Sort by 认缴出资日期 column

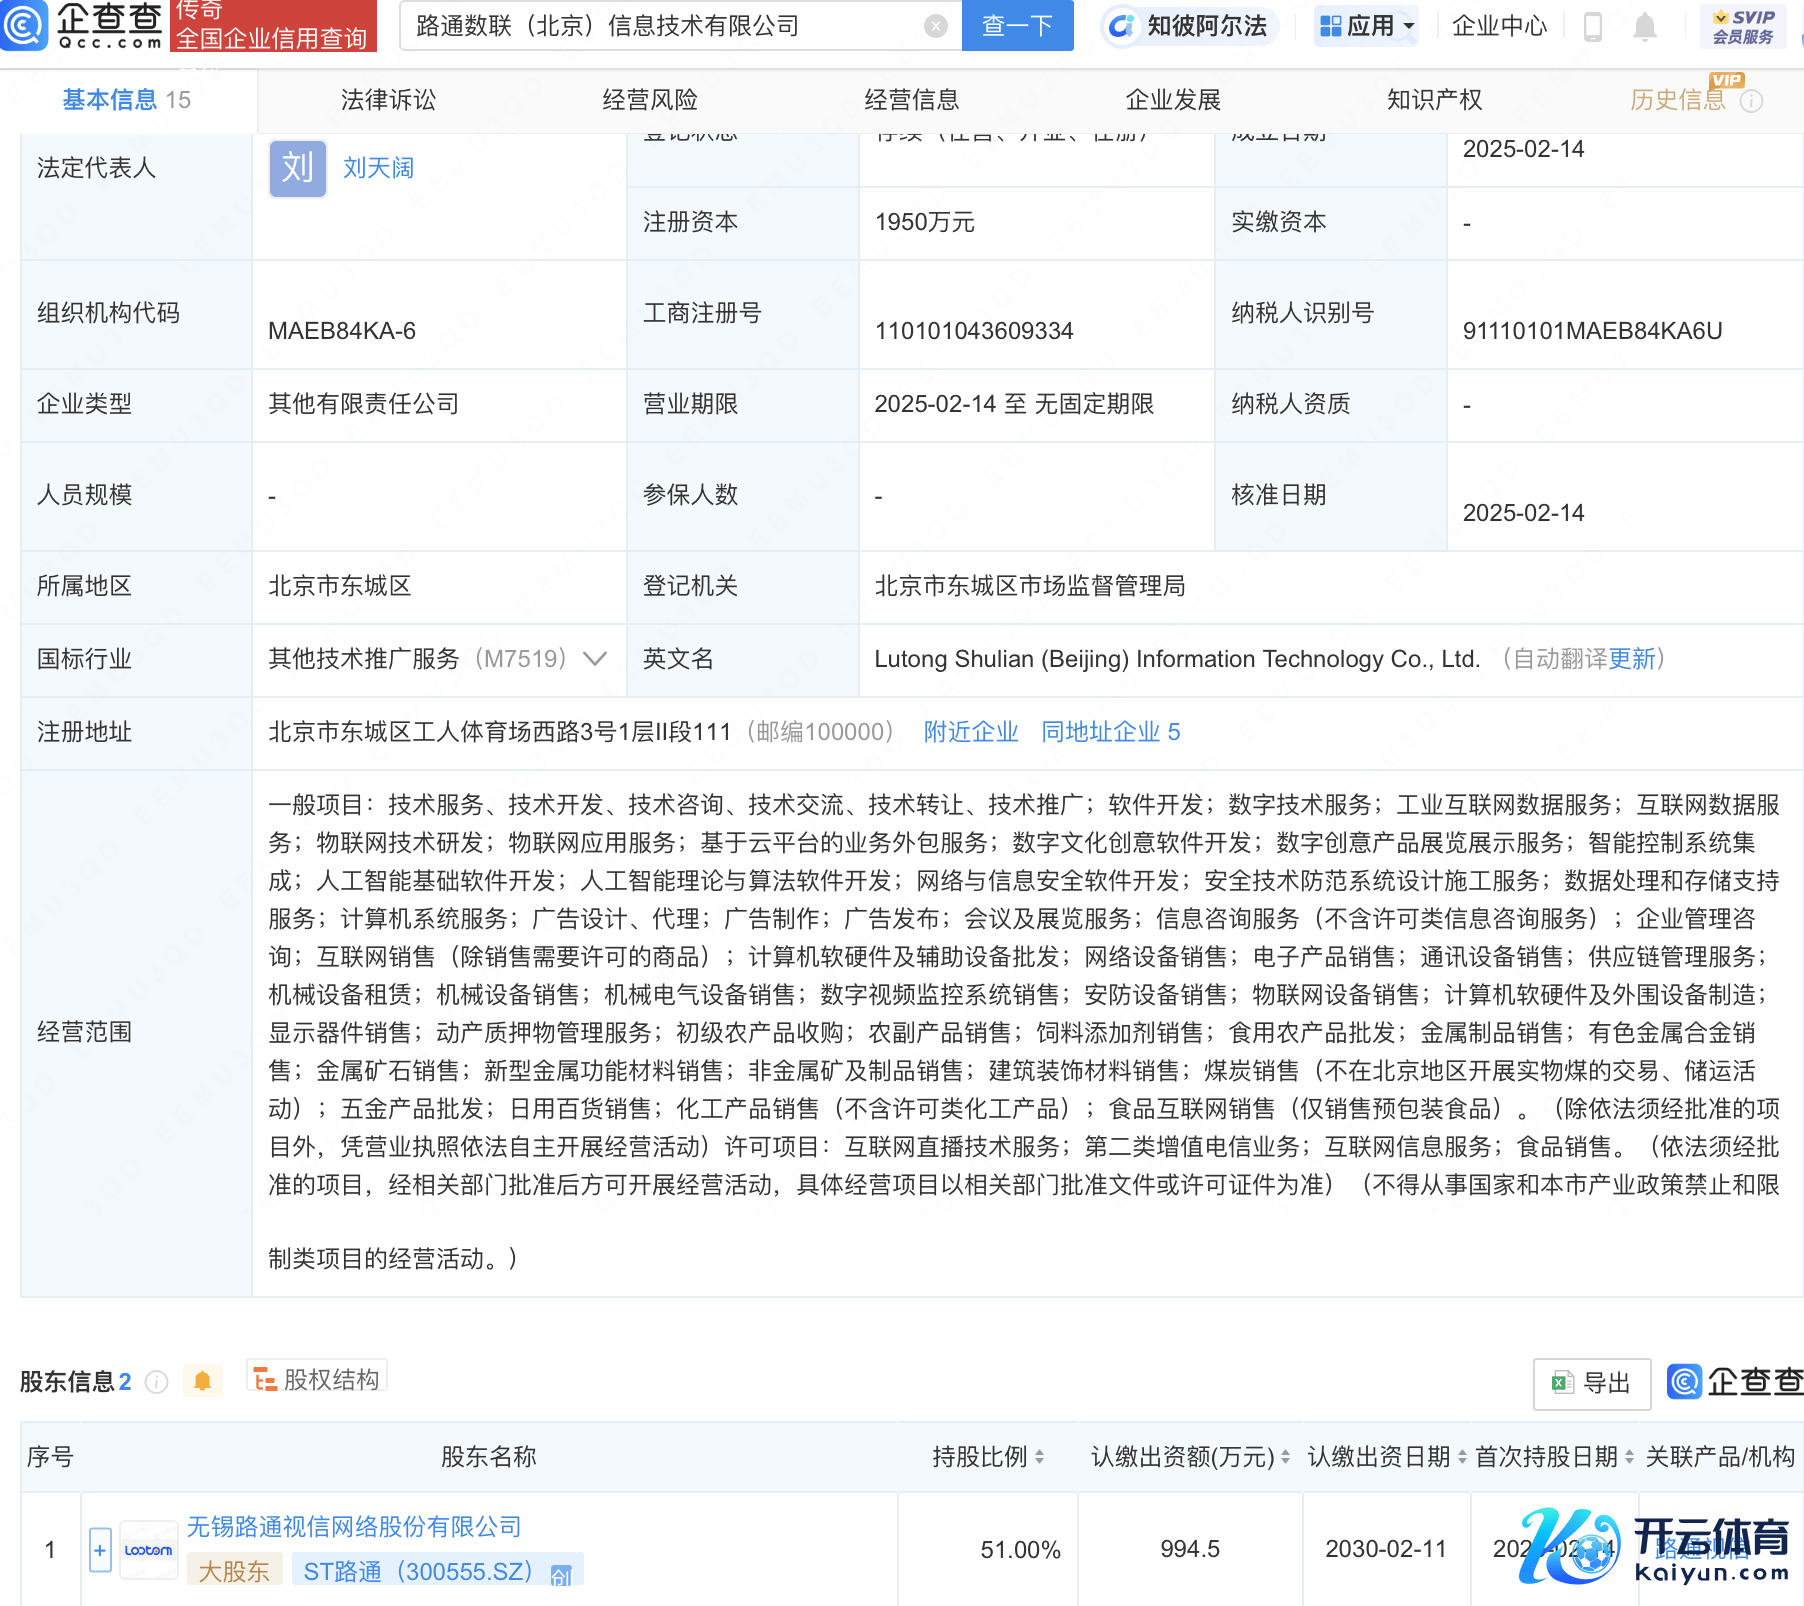pos(1462,1457)
